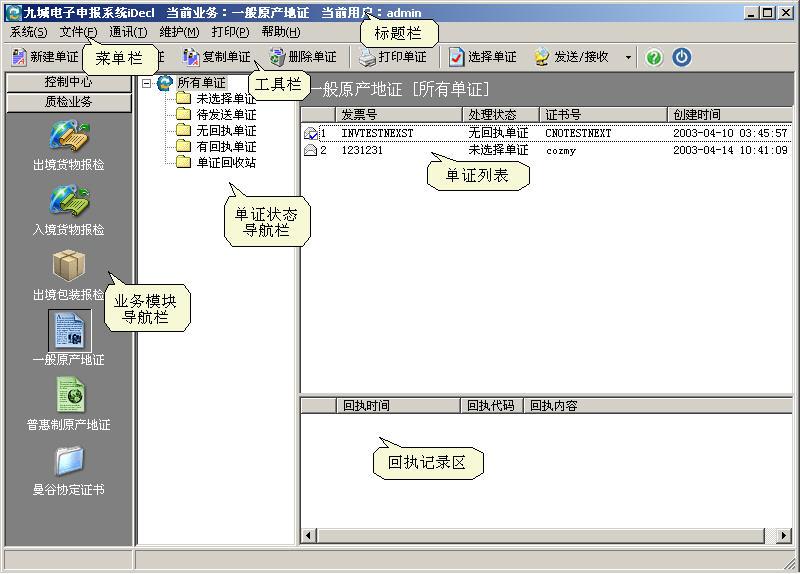Click the blue power exit icon

click(682, 57)
